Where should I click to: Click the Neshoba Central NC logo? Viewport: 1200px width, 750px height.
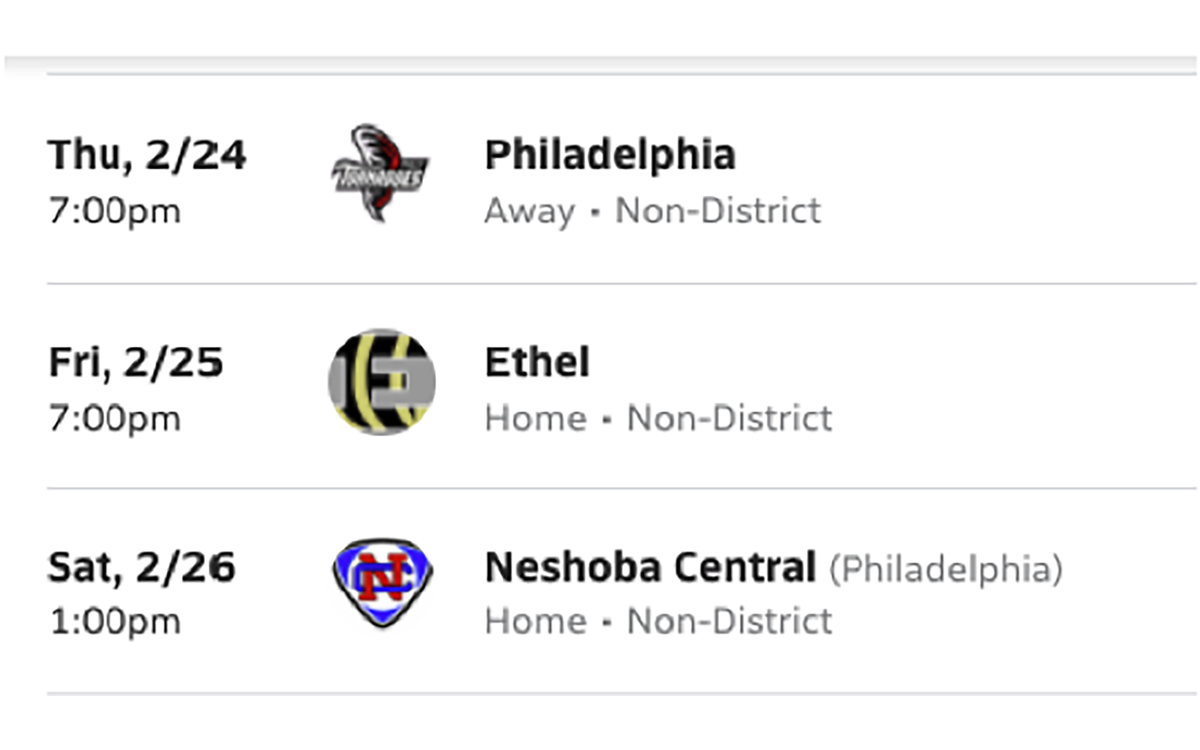point(381,584)
